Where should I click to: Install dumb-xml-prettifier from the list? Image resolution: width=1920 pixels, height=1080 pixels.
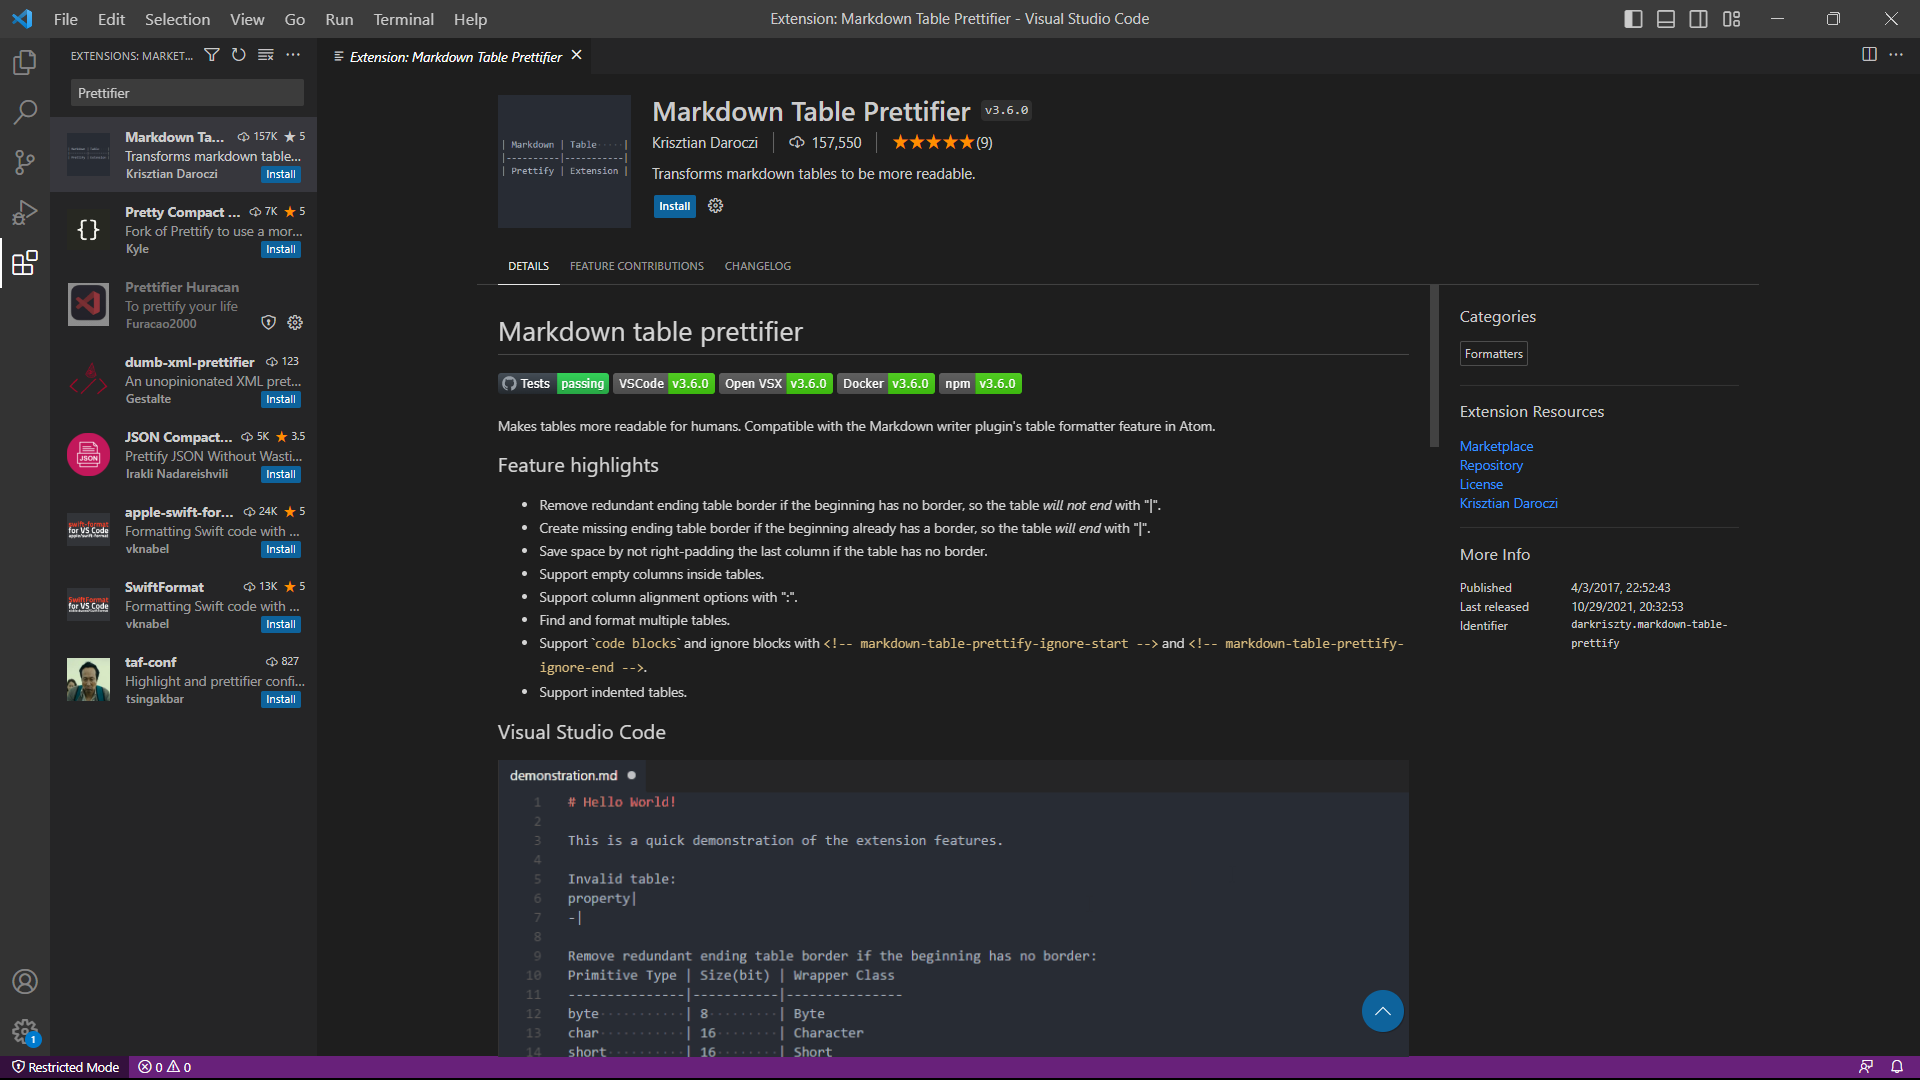[281, 400]
